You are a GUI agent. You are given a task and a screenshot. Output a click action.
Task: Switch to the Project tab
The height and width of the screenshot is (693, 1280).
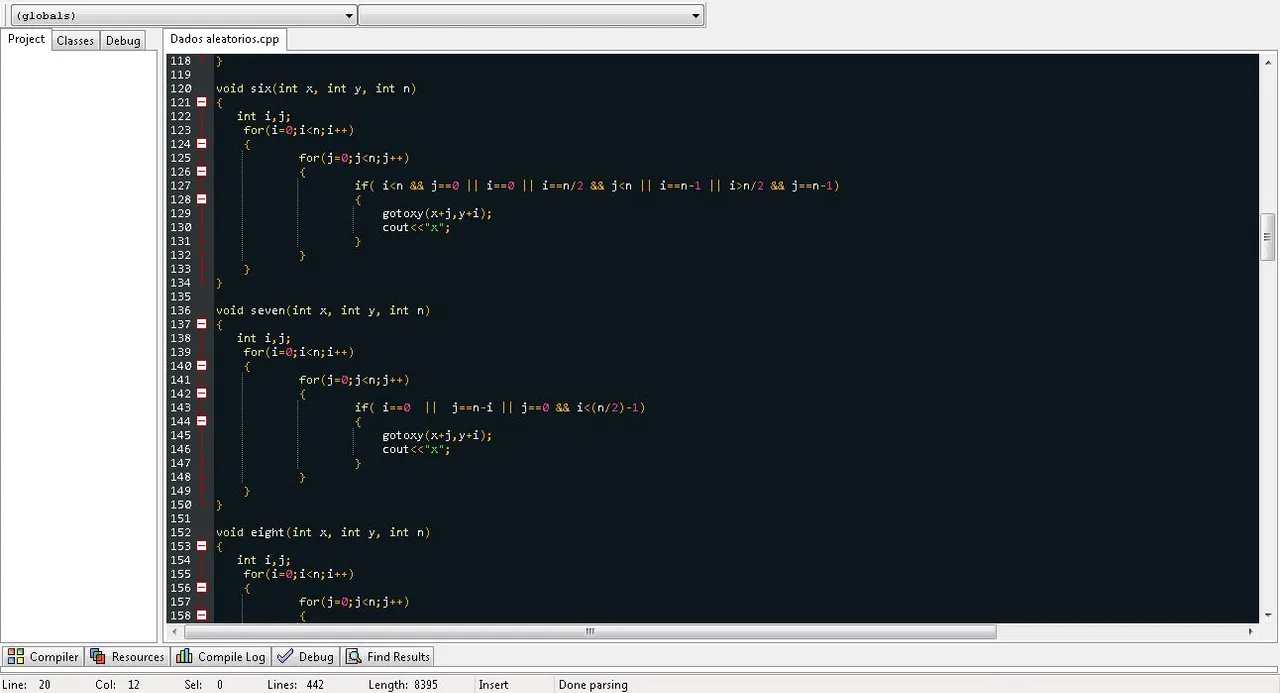point(26,39)
